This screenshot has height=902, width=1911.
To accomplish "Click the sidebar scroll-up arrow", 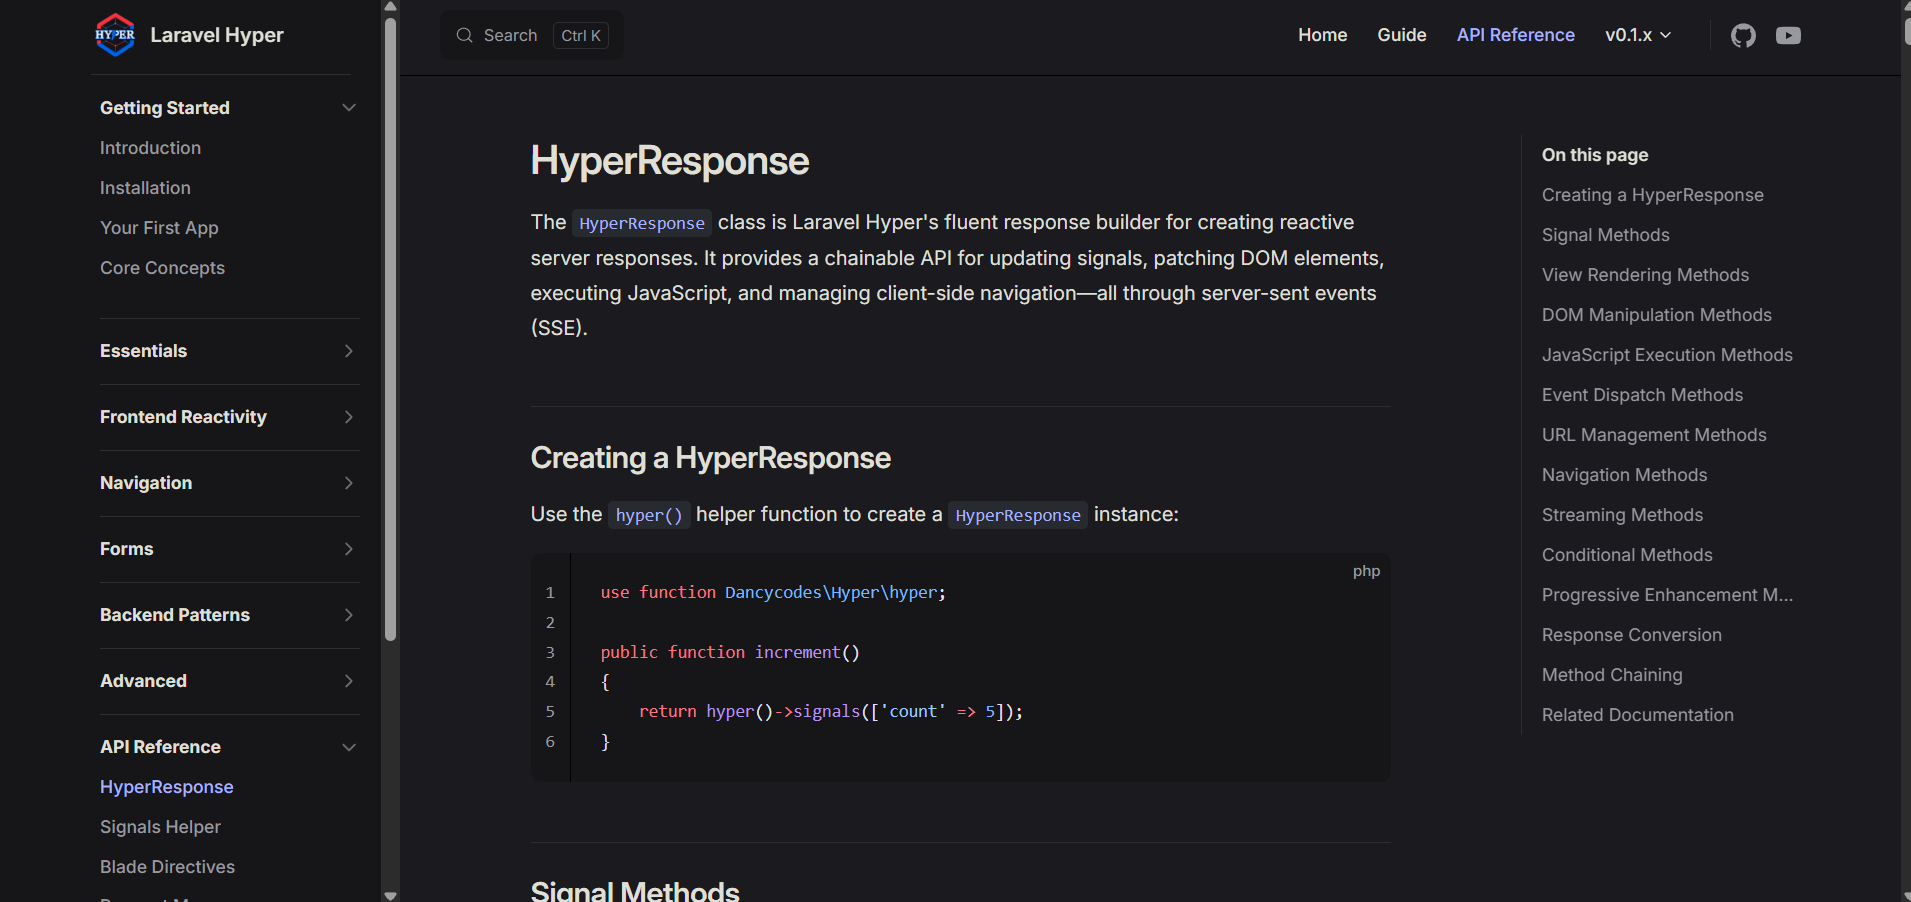I will coord(390,6).
